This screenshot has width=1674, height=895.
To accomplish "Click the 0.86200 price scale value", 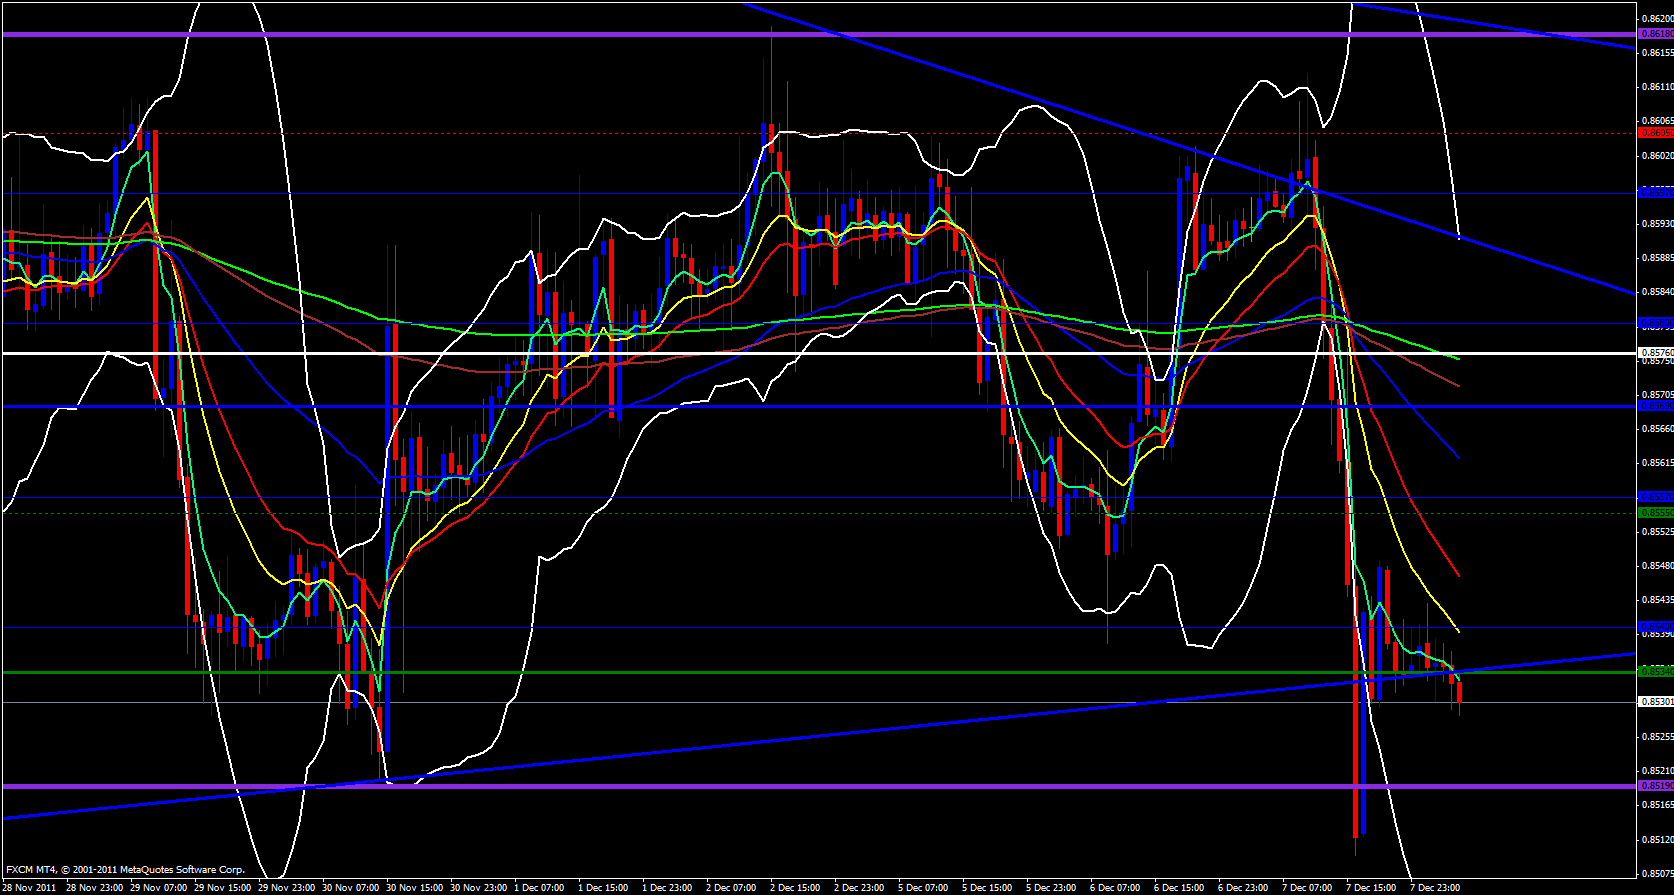I will pyautogui.click(x=1657, y=18).
